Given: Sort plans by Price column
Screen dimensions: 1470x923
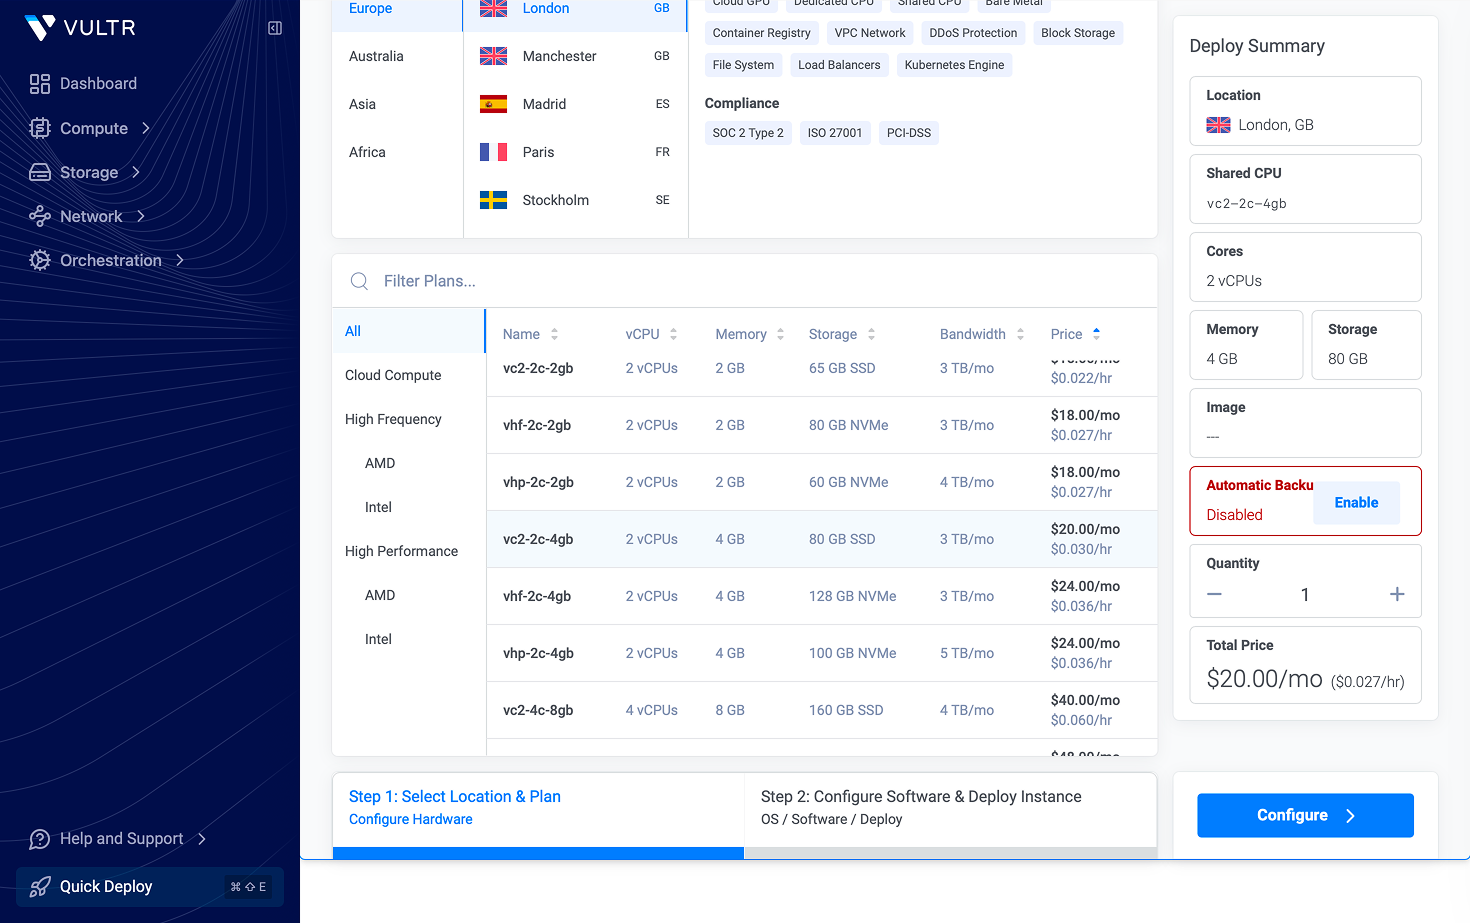Looking at the screenshot, I should point(1075,334).
